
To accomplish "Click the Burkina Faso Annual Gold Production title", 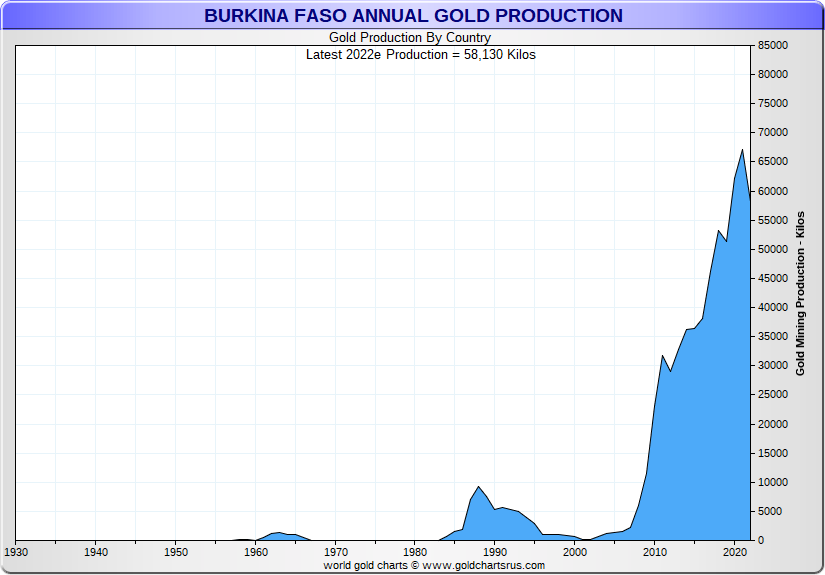I will 413,16.
